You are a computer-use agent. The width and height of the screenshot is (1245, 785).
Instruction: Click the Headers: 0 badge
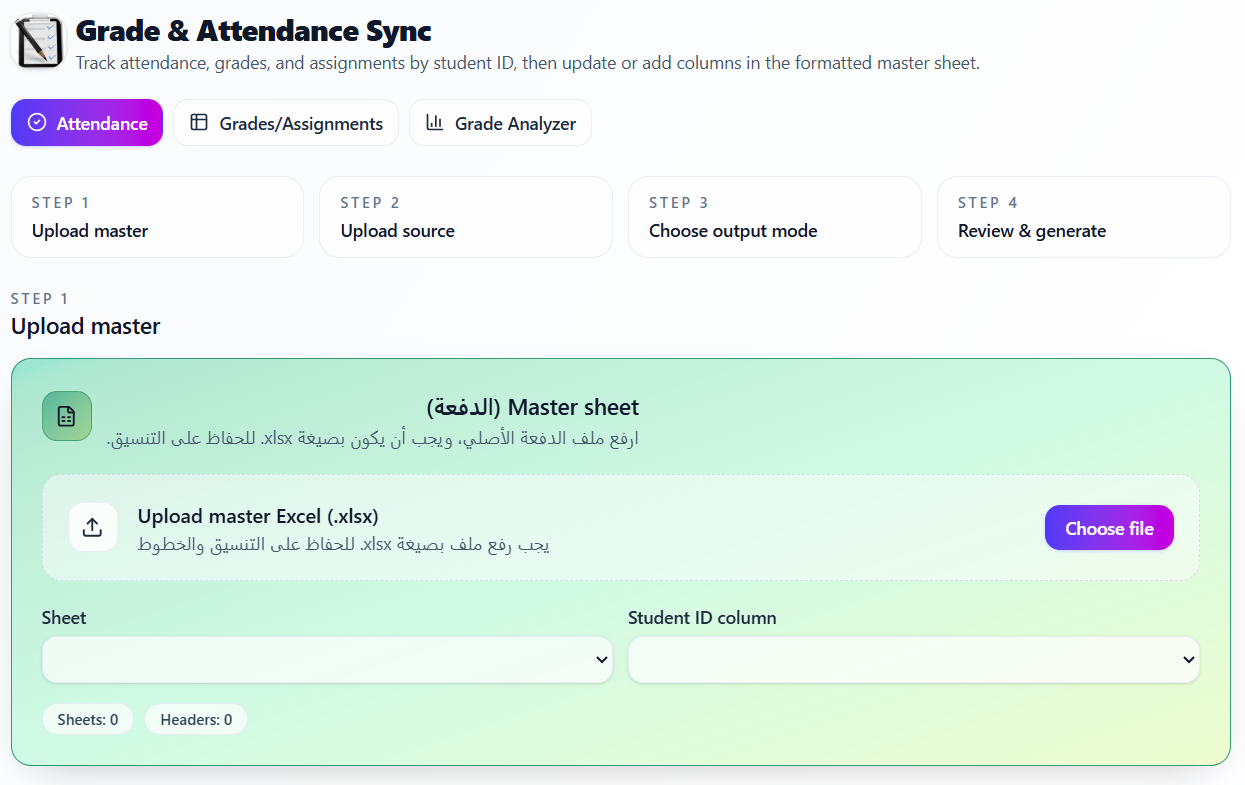pos(196,719)
